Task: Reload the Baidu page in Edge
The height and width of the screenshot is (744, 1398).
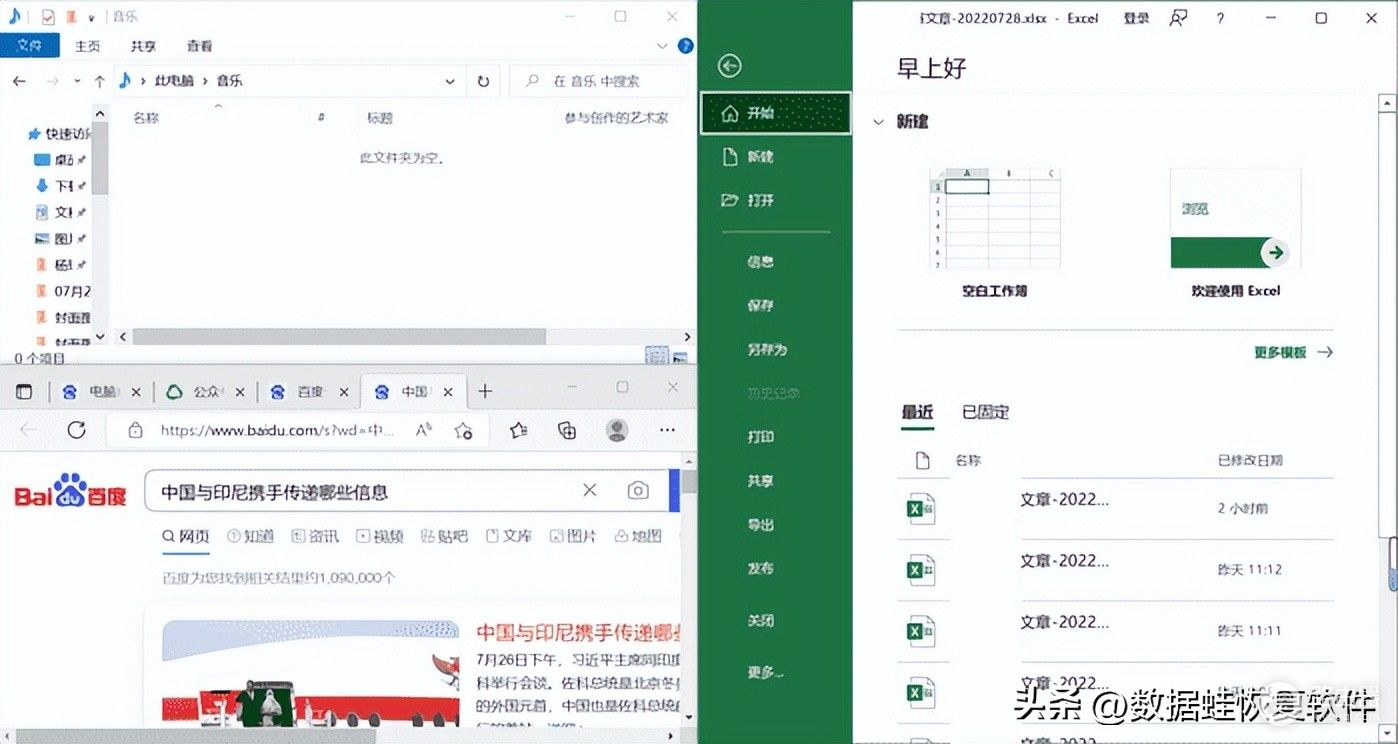Action: 76,430
